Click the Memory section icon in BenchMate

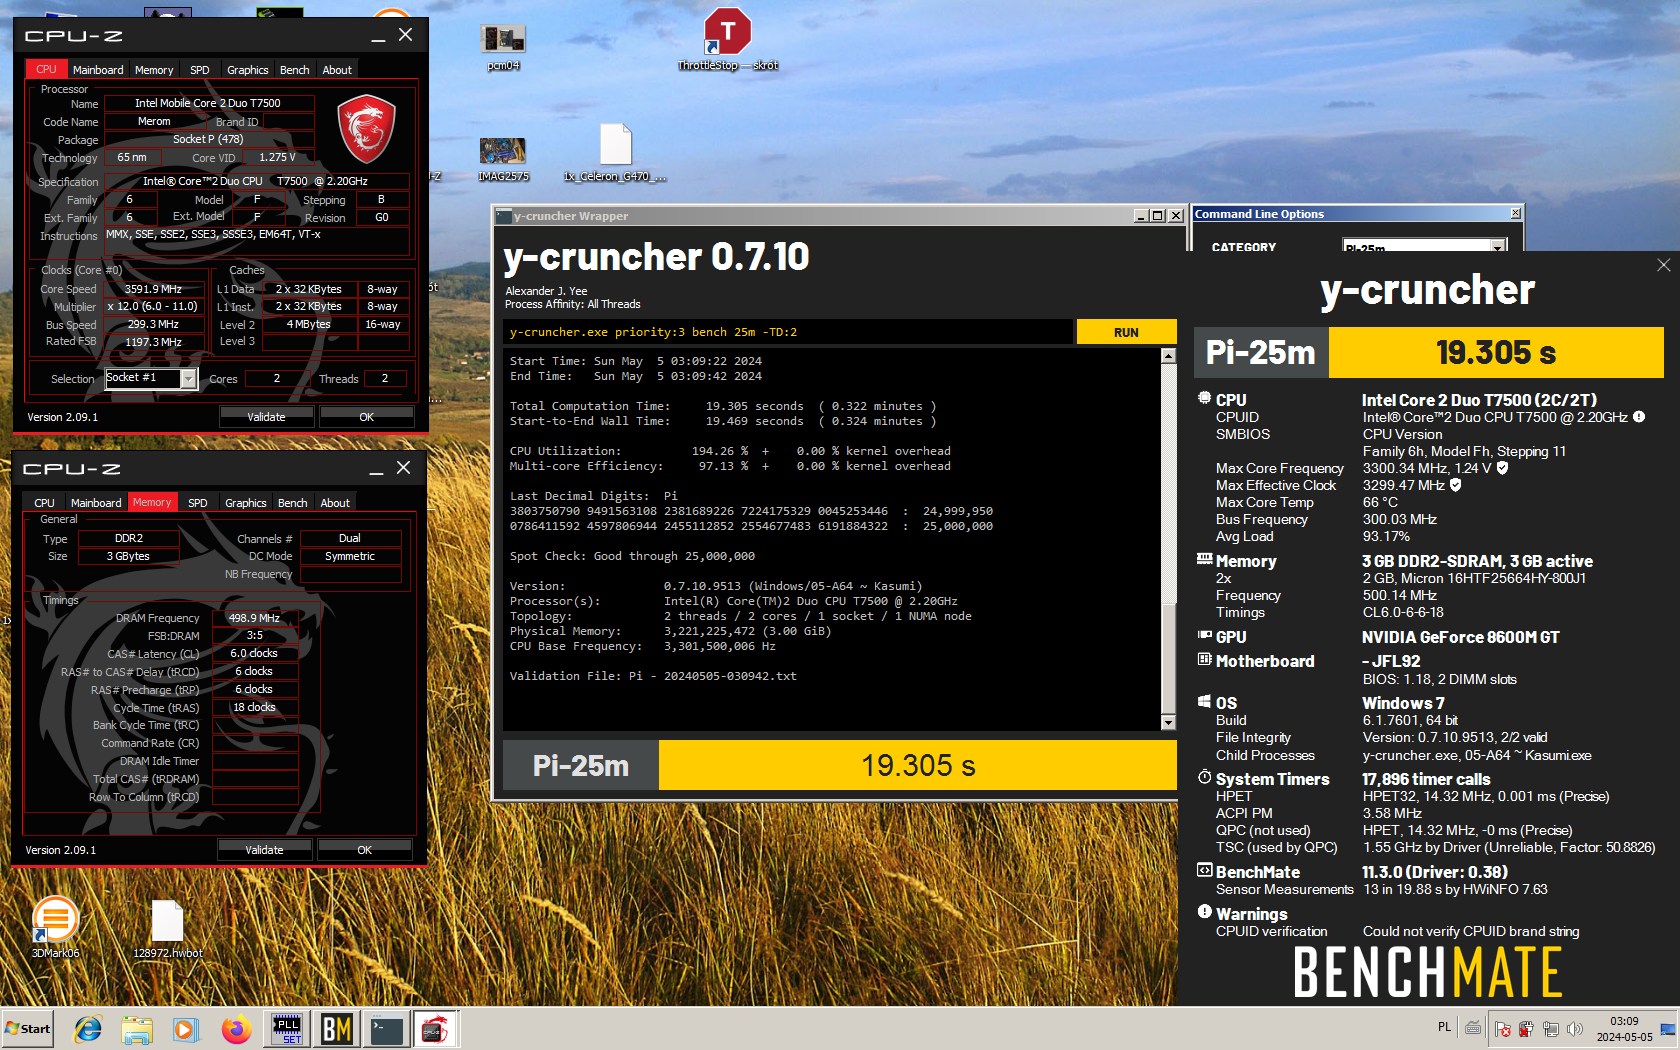[x=1205, y=559]
